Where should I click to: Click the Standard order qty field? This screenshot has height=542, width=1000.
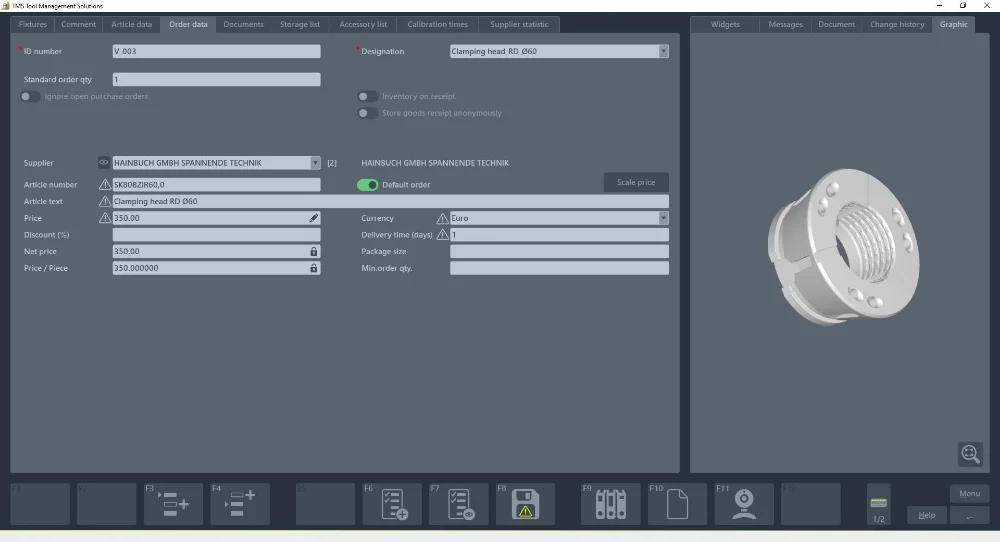(x=216, y=80)
